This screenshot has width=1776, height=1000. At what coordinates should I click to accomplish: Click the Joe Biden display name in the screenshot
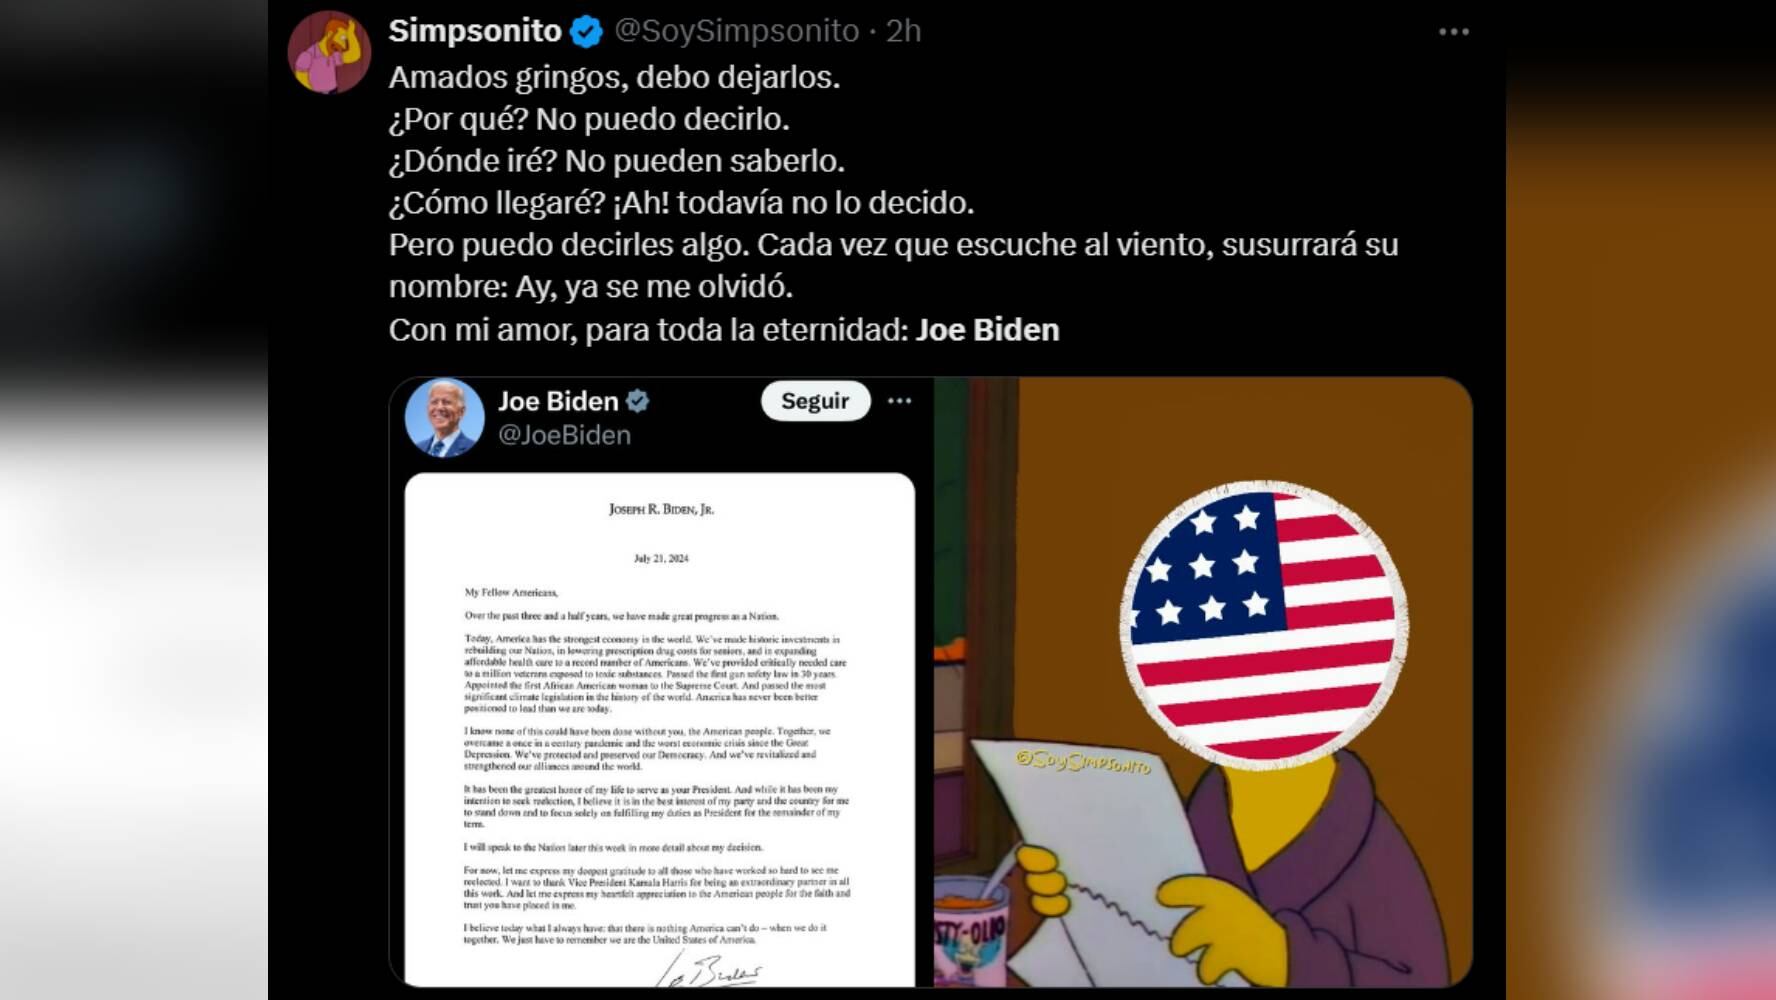pyautogui.click(x=558, y=401)
